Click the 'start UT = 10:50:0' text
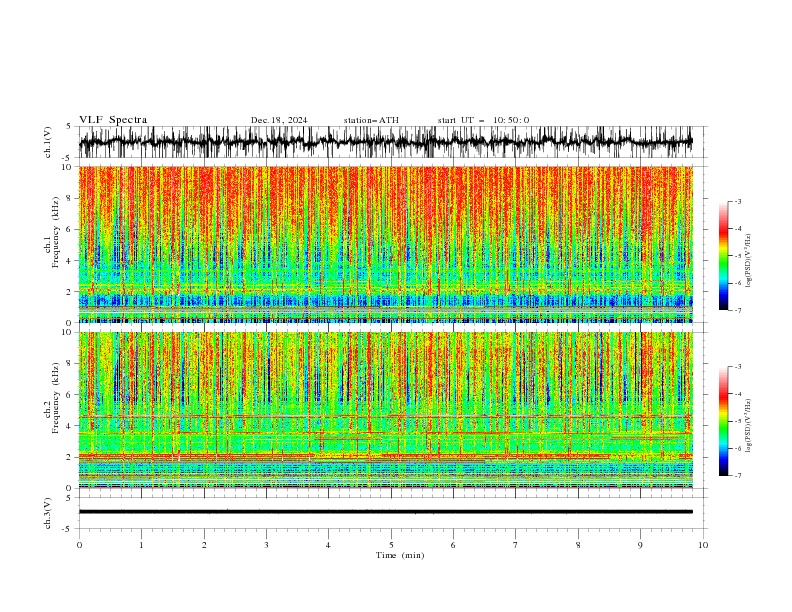 tap(483, 120)
